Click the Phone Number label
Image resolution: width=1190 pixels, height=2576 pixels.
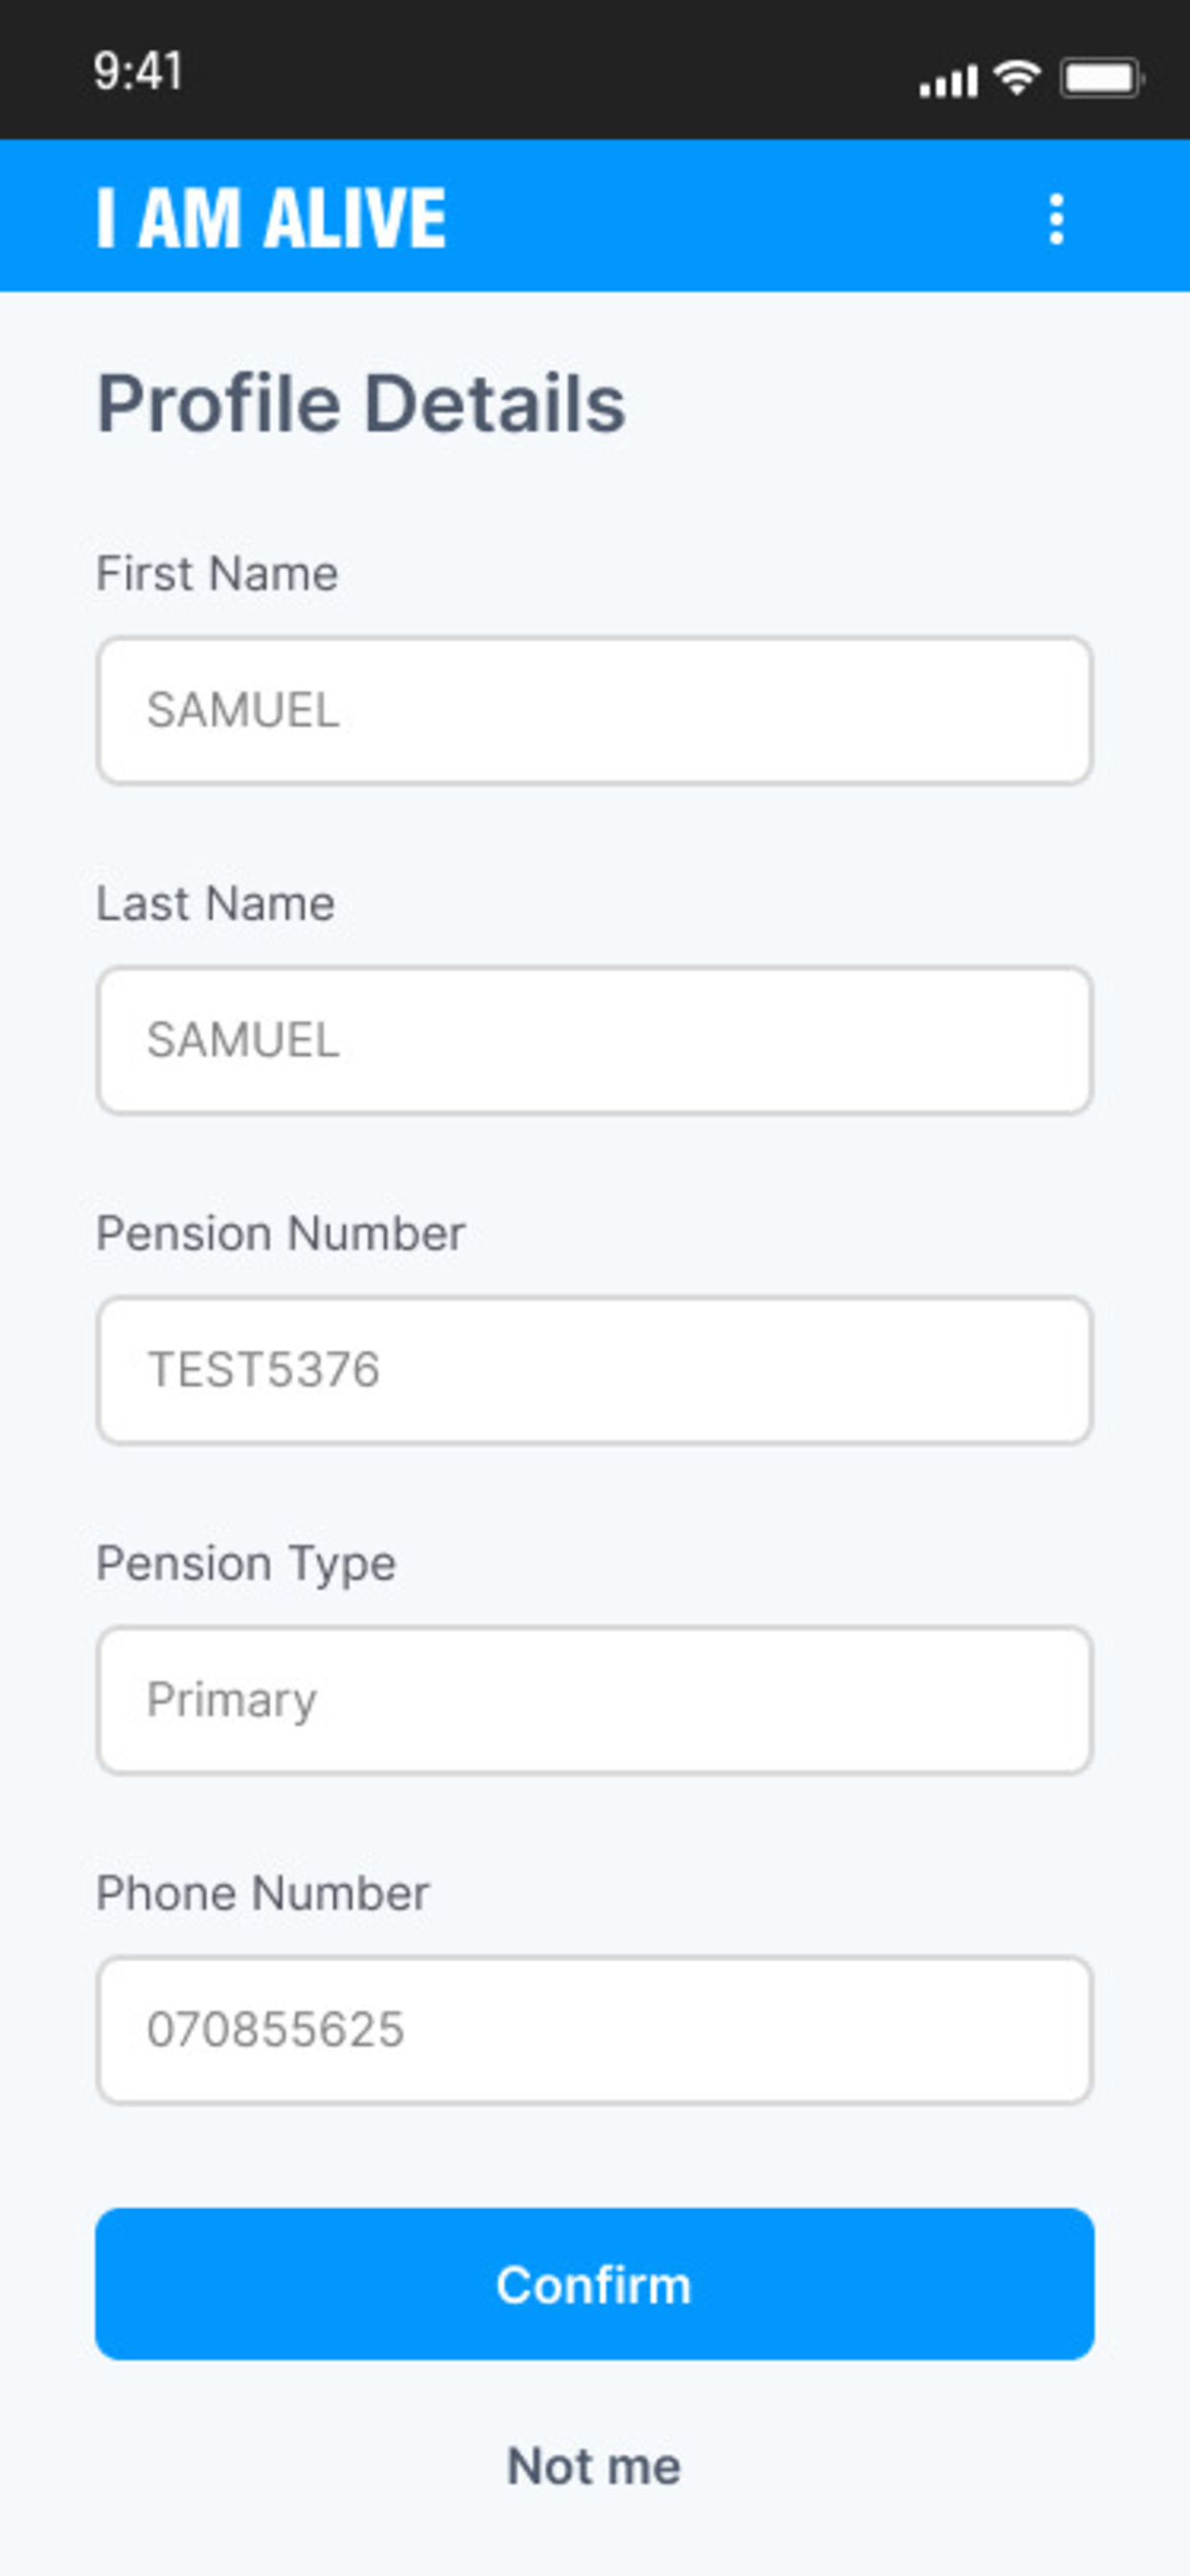click(262, 1894)
